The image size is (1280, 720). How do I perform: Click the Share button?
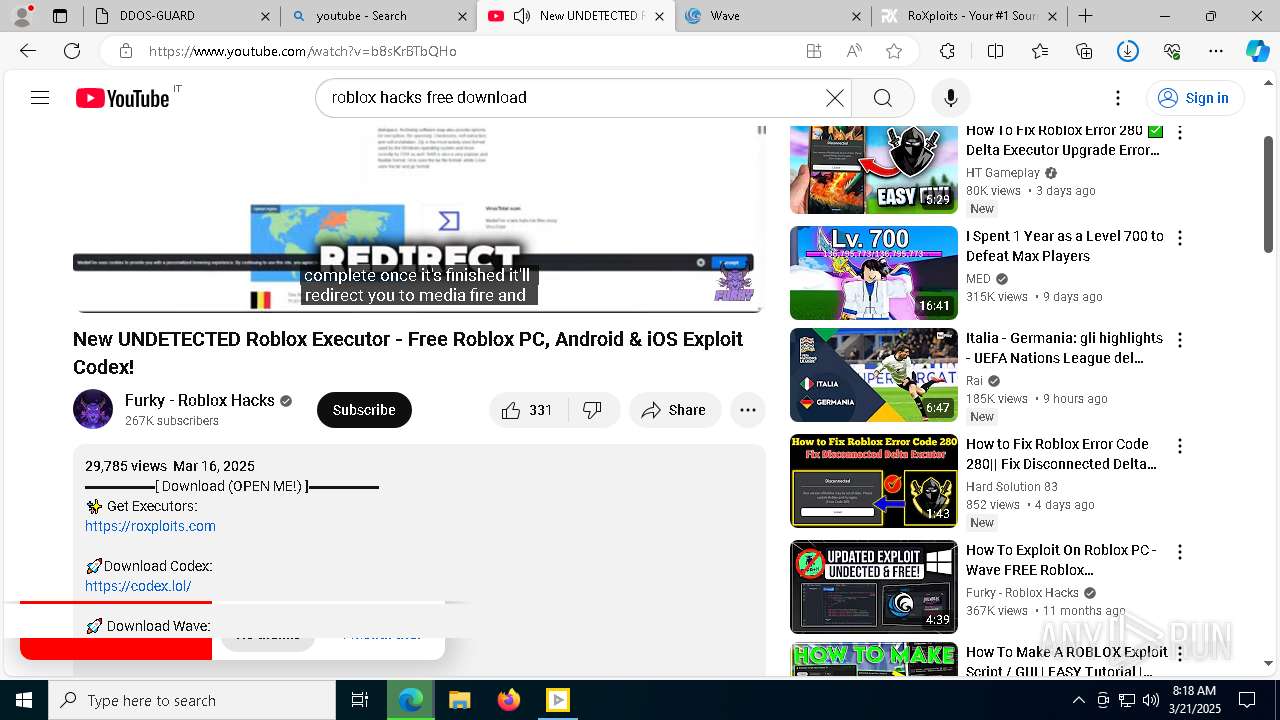pos(675,410)
